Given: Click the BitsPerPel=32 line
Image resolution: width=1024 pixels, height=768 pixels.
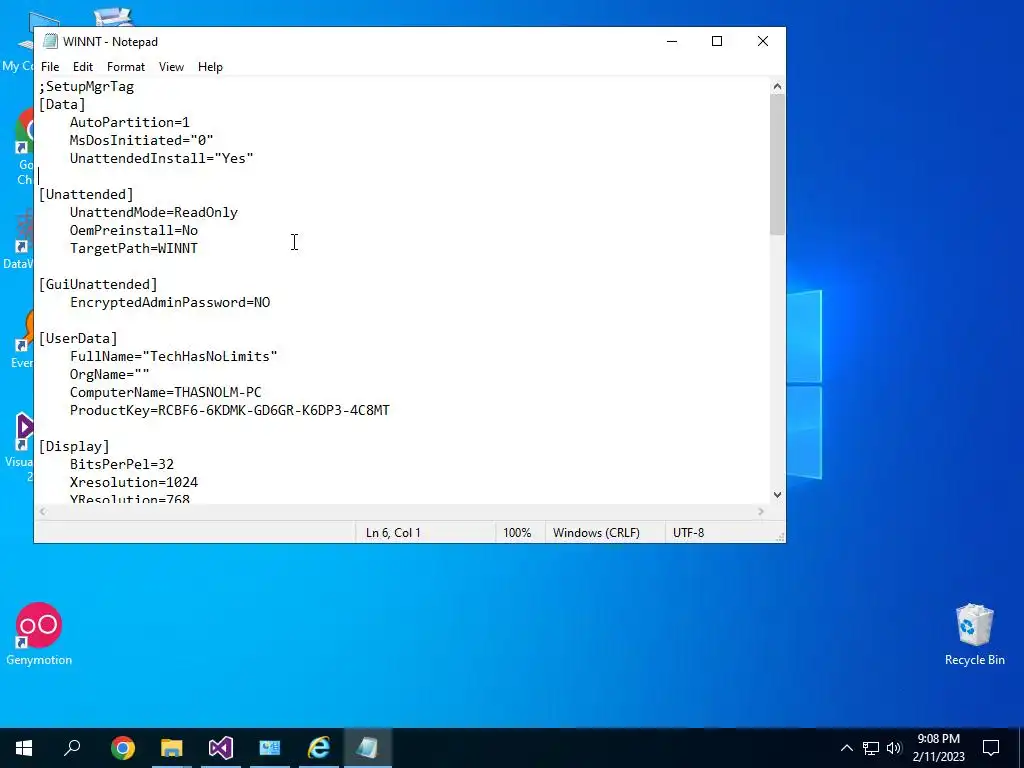Looking at the screenshot, I should tap(122, 464).
